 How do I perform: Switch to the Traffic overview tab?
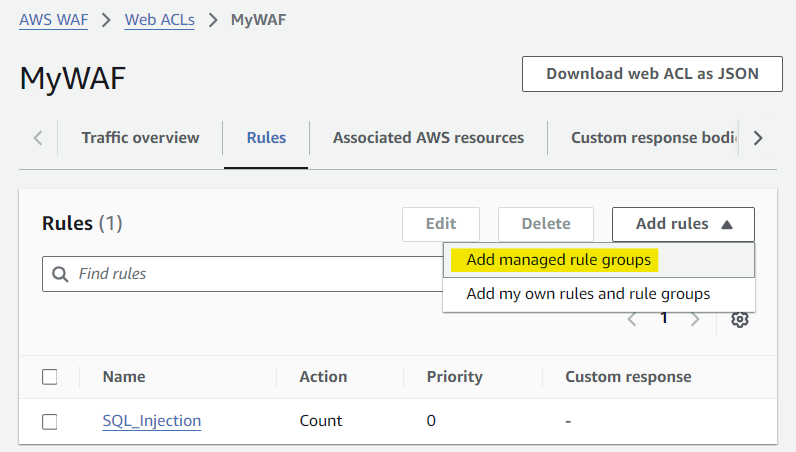pyautogui.click(x=140, y=138)
